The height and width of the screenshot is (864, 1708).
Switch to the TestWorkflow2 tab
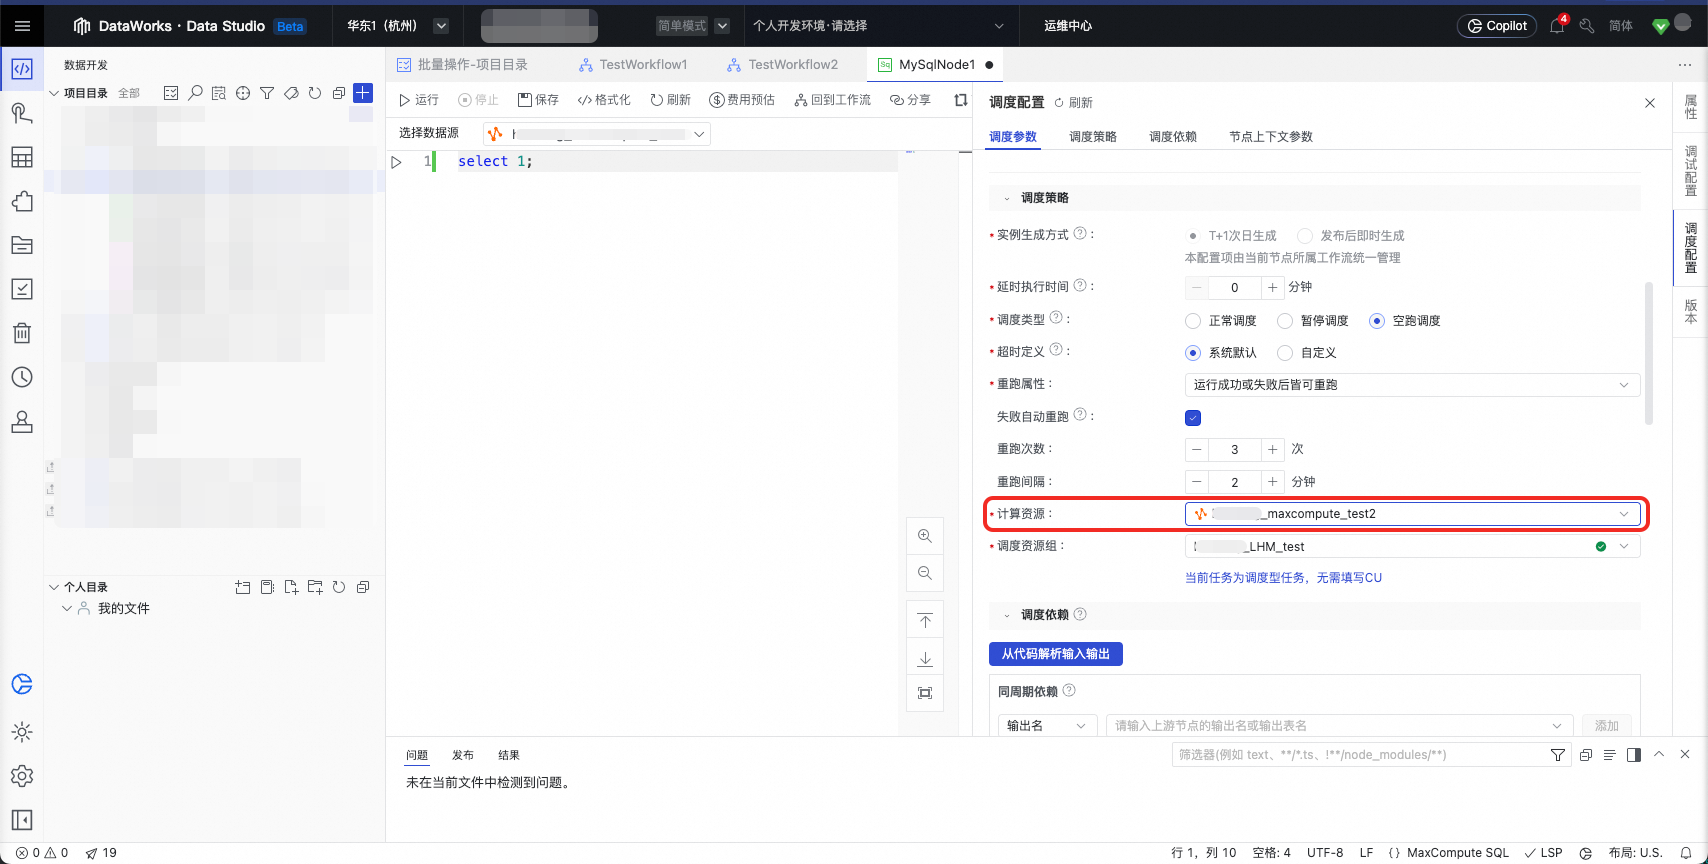(784, 65)
